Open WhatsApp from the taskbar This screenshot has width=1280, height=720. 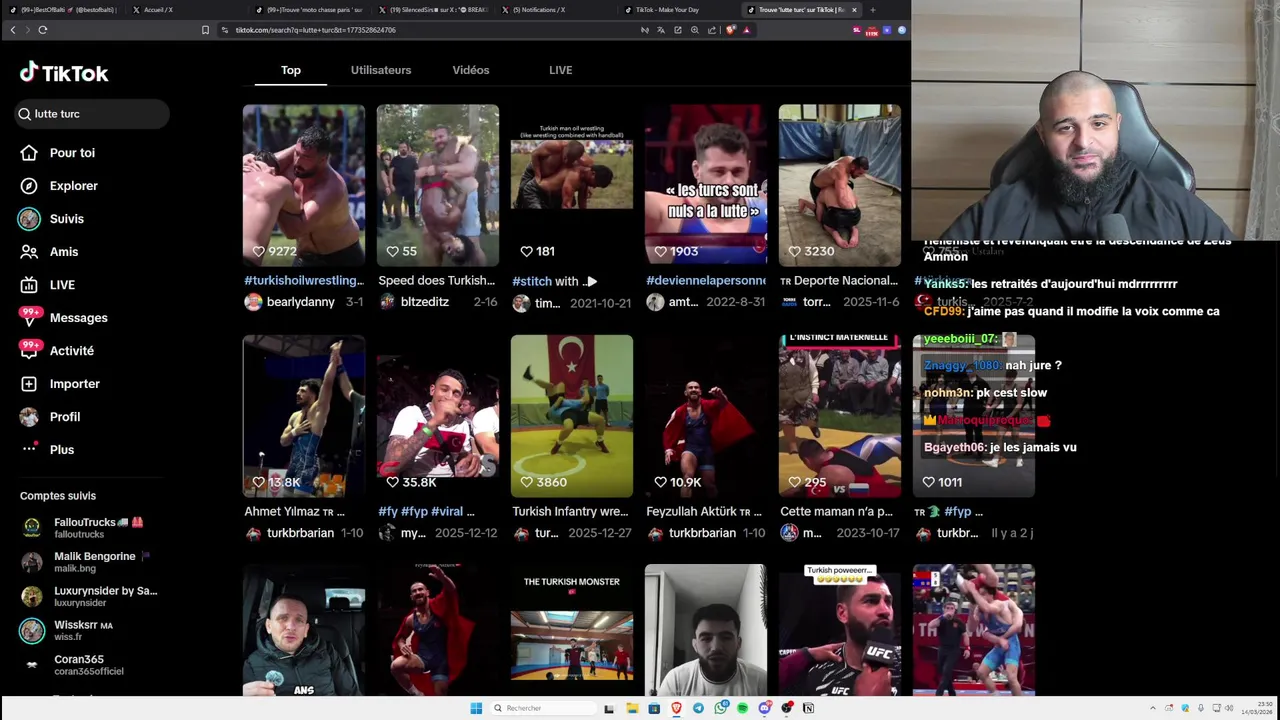pos(721,708)
